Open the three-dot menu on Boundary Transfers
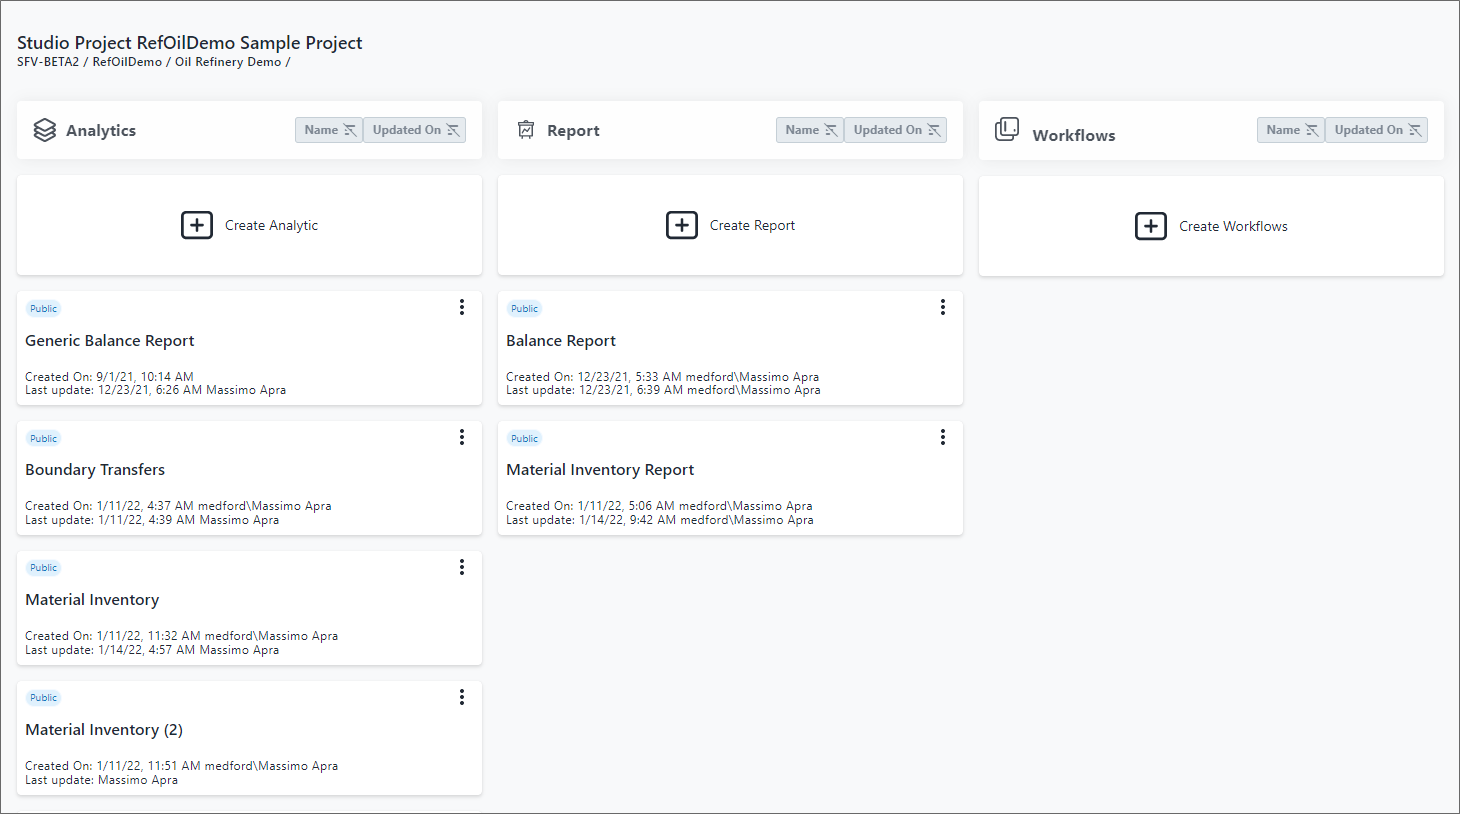1460x814 pixels. [462, 437]
